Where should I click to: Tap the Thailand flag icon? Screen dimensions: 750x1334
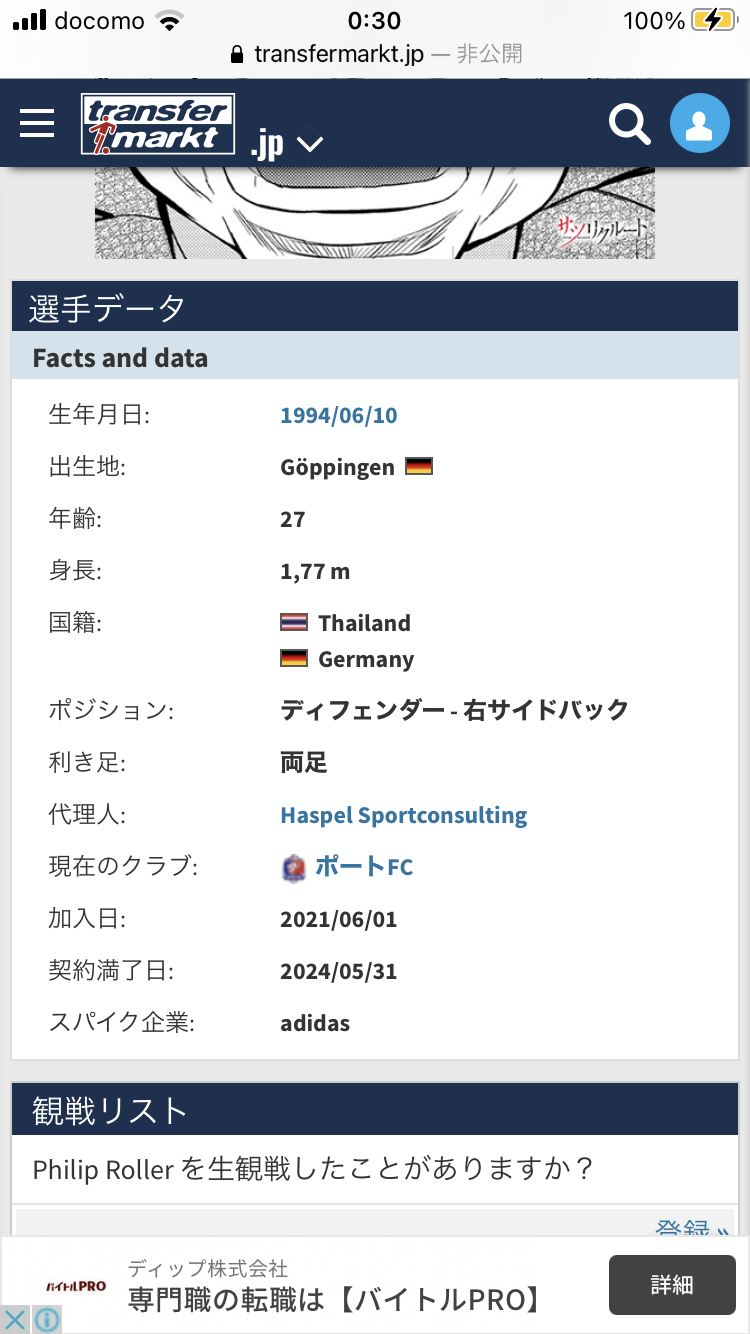[x=294, y=622]
